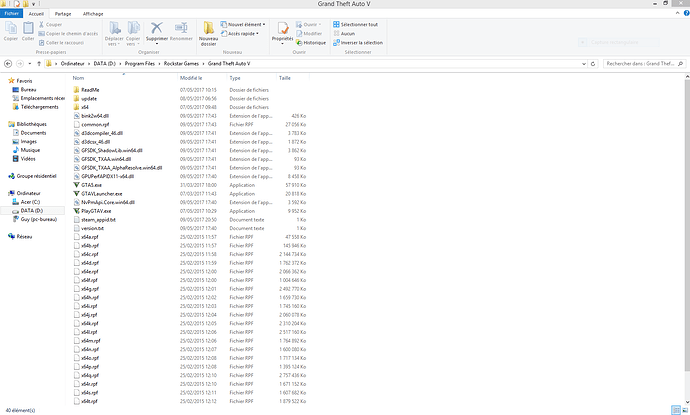Click the Historique button
This screenshot has height=415, width=690.
311,43
